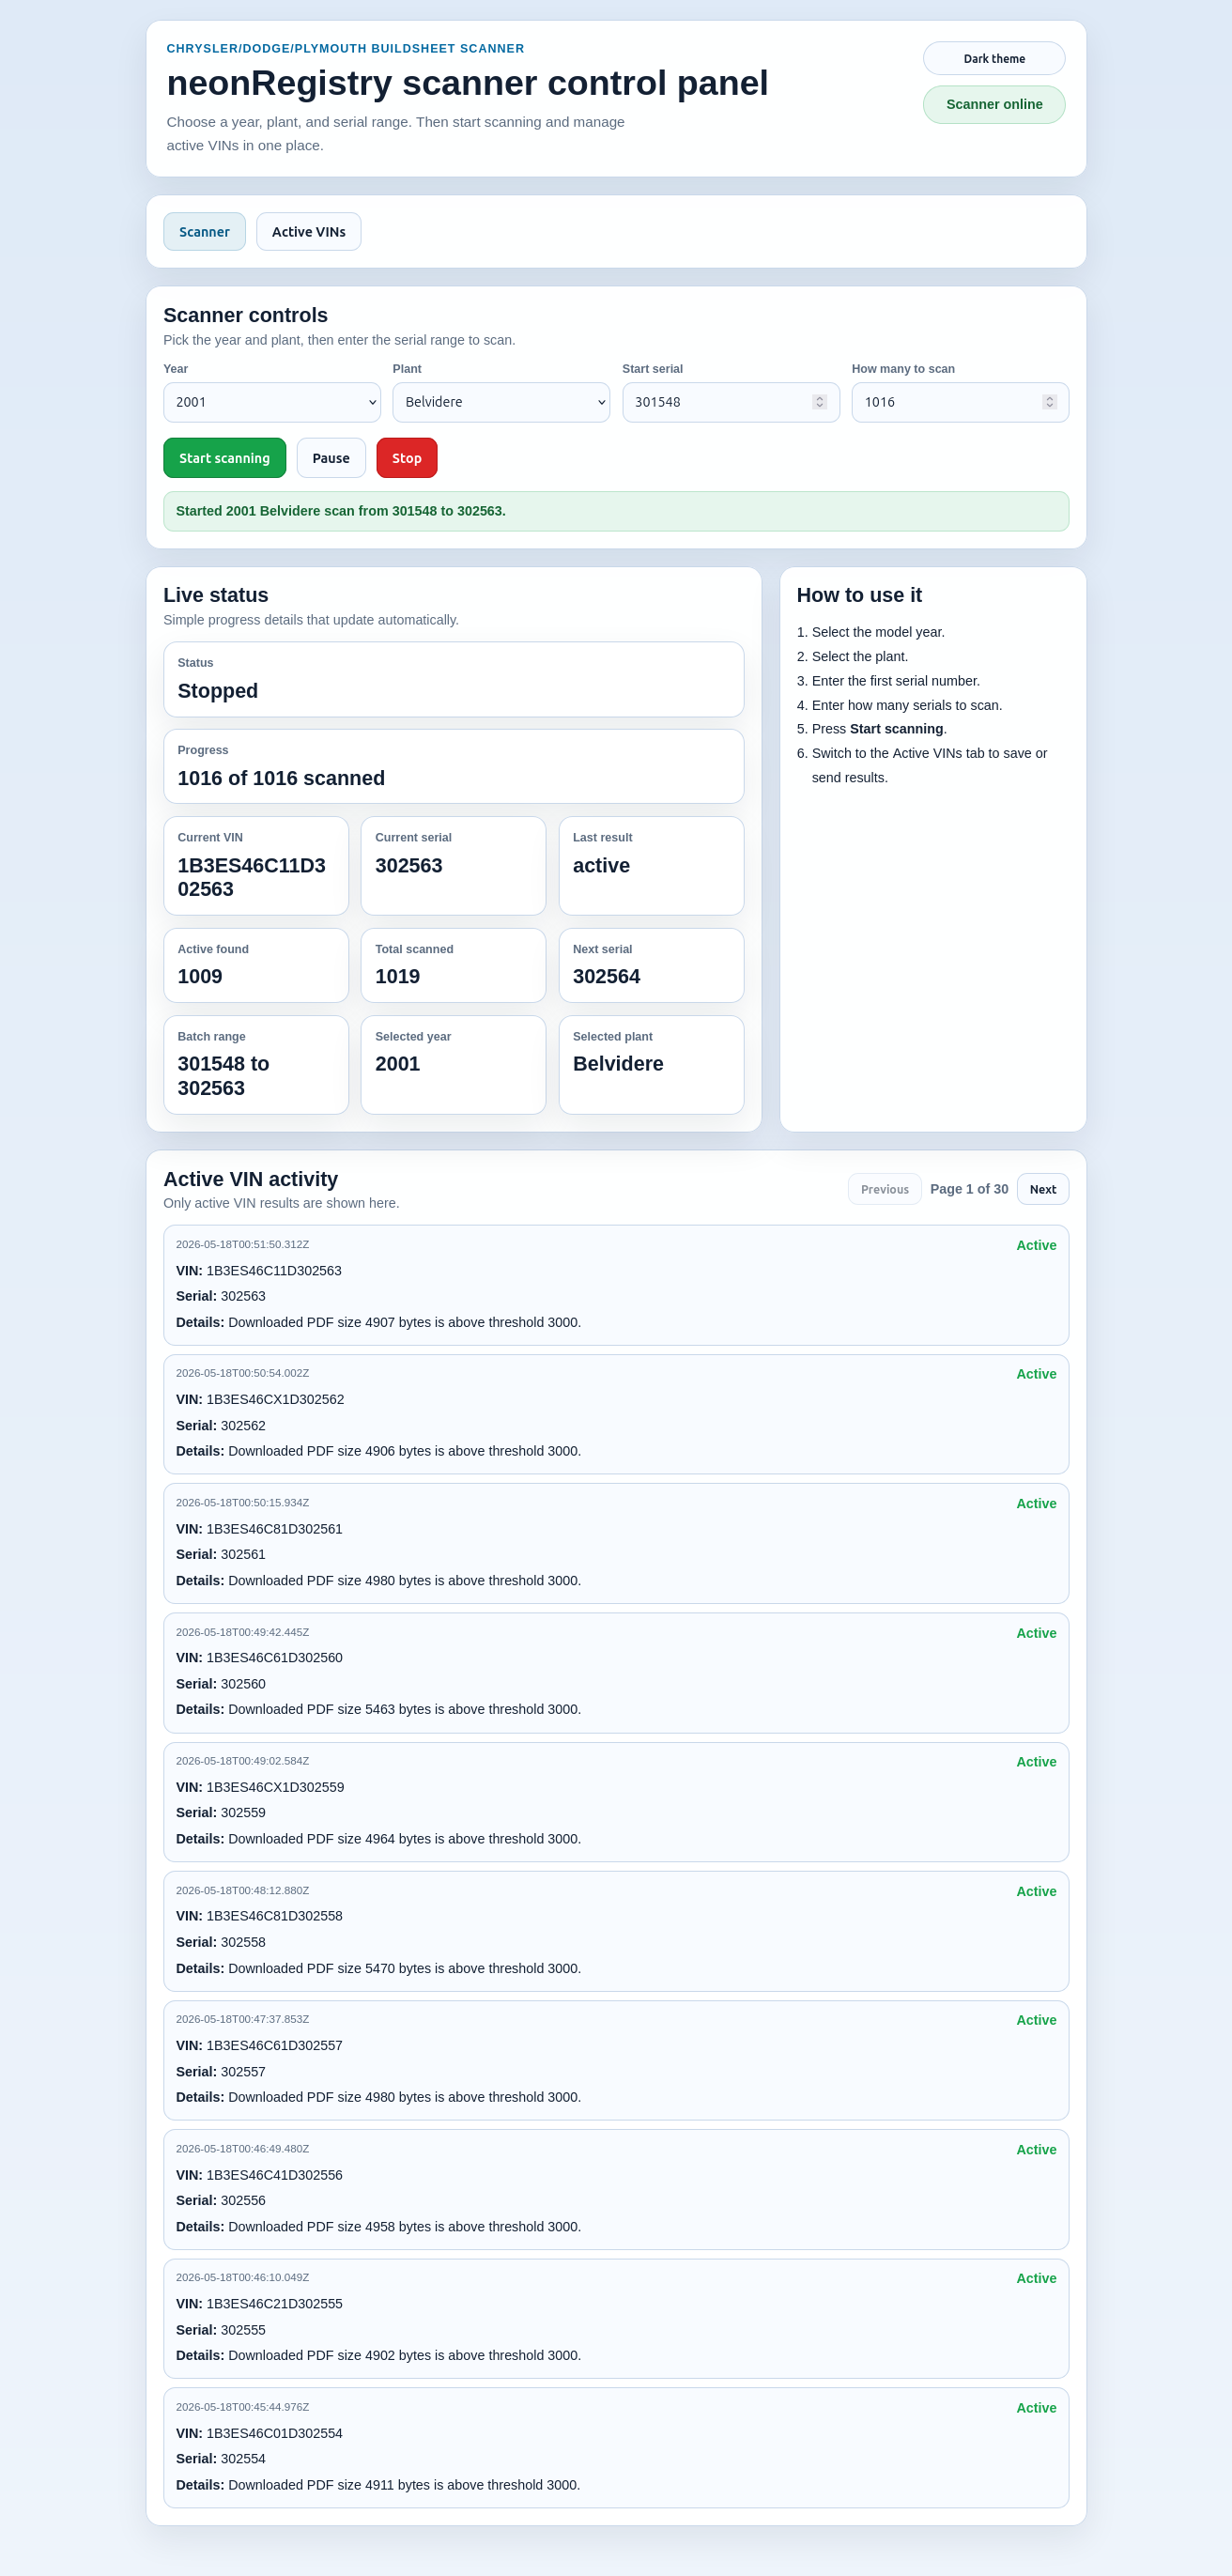Click Next serial value 302564
Viewport: 1232px width, 2576px height.
606,977
